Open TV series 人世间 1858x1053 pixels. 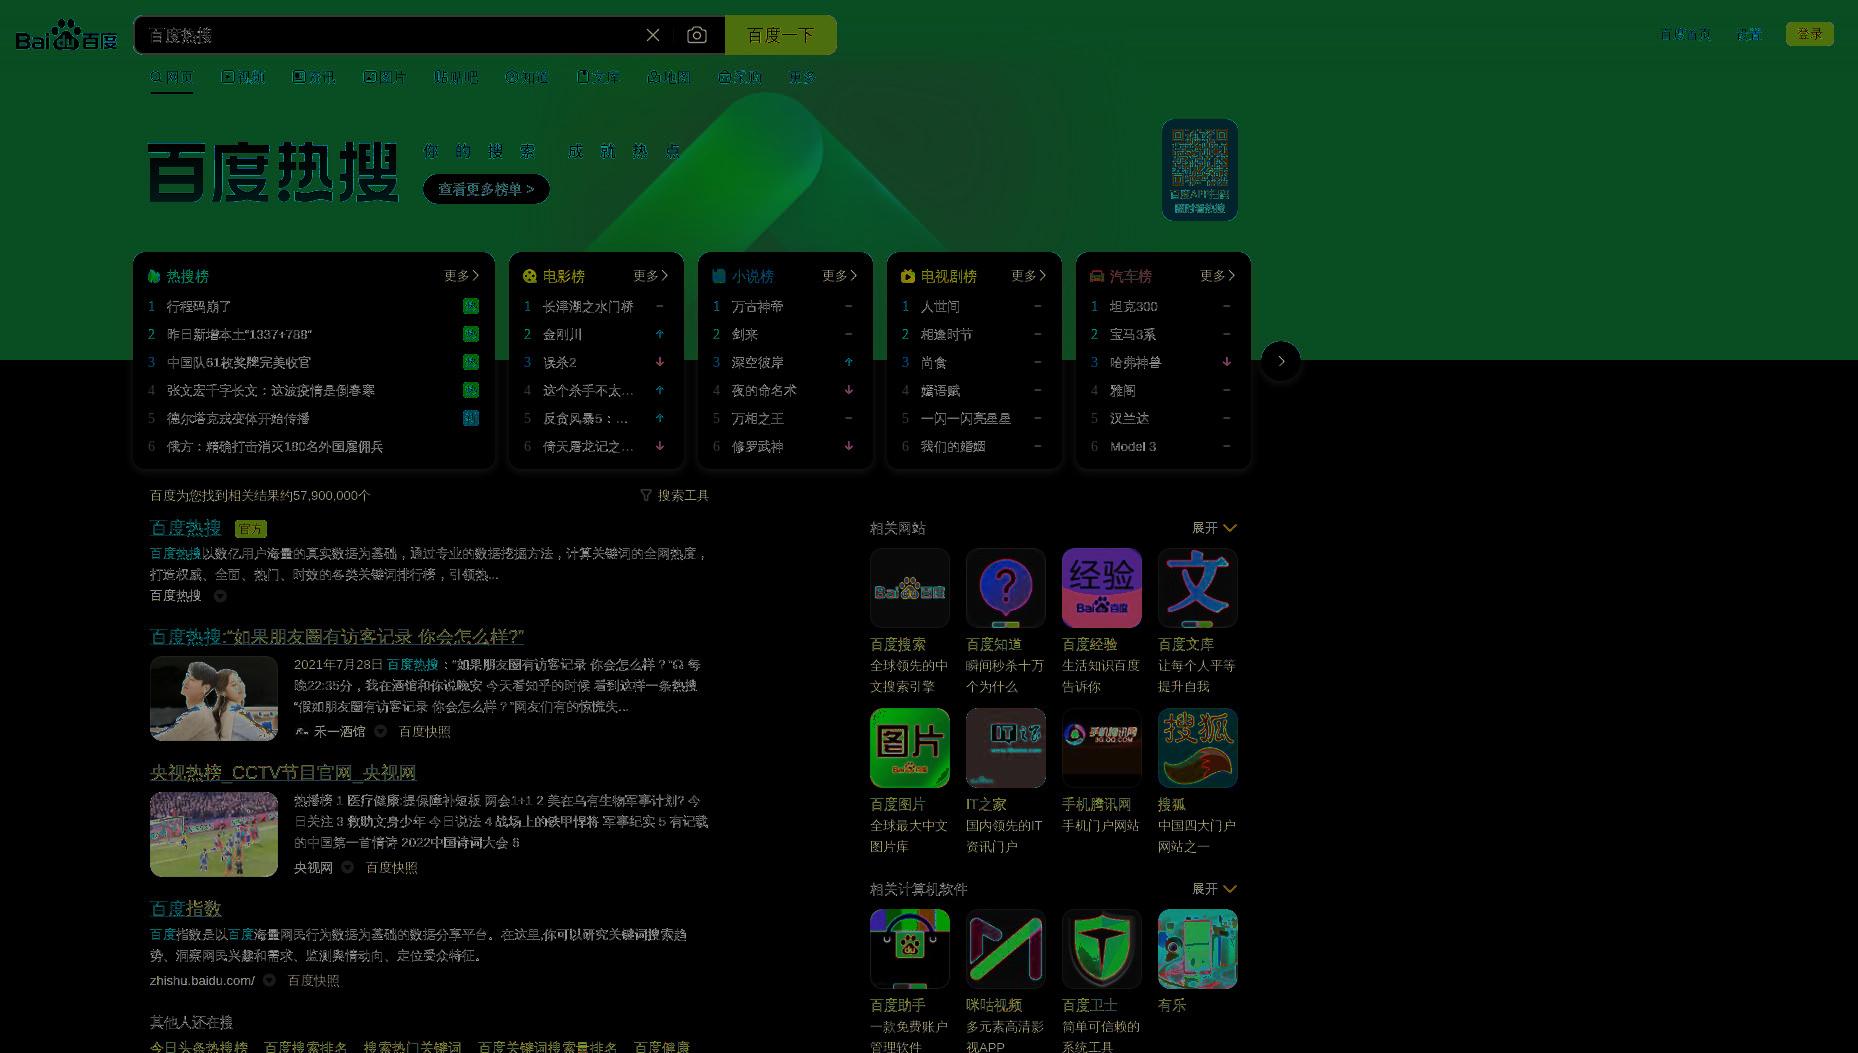940,306
